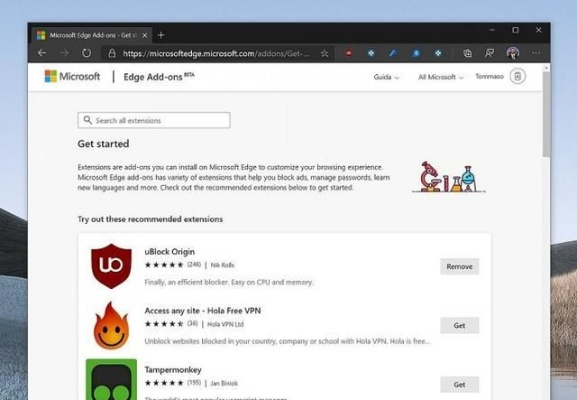Click the Tampermonkey extension icon

click(111, 379)
